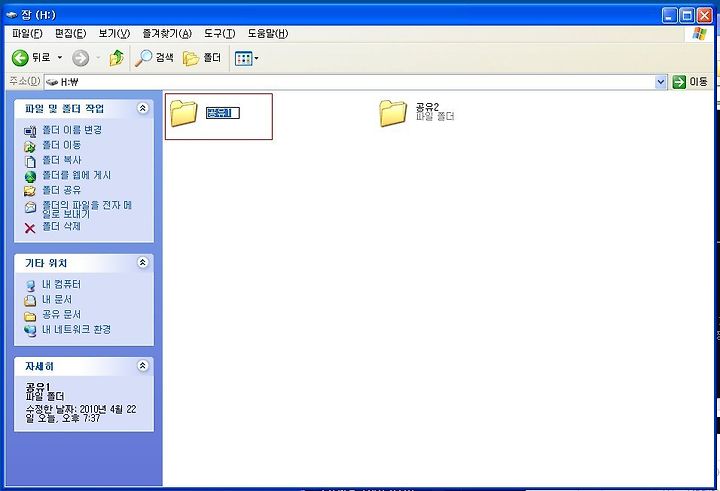Click the 공유2 folder name
The width and height of the screenshot is (720, 491).
pyautogui.click(x=427, y=107)
